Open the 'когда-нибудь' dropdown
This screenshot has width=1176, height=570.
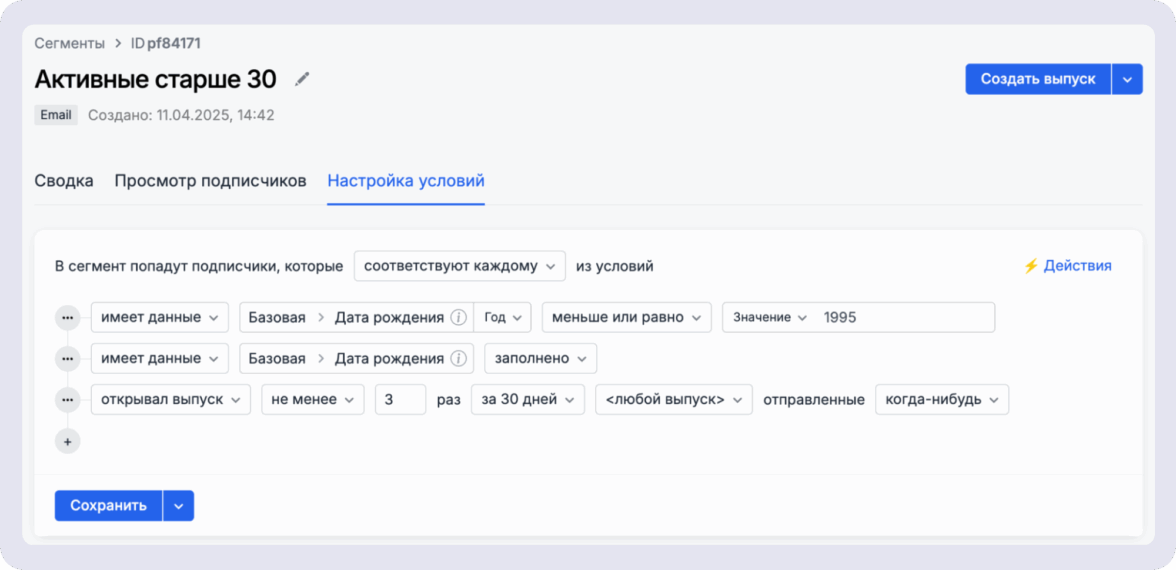941,400
